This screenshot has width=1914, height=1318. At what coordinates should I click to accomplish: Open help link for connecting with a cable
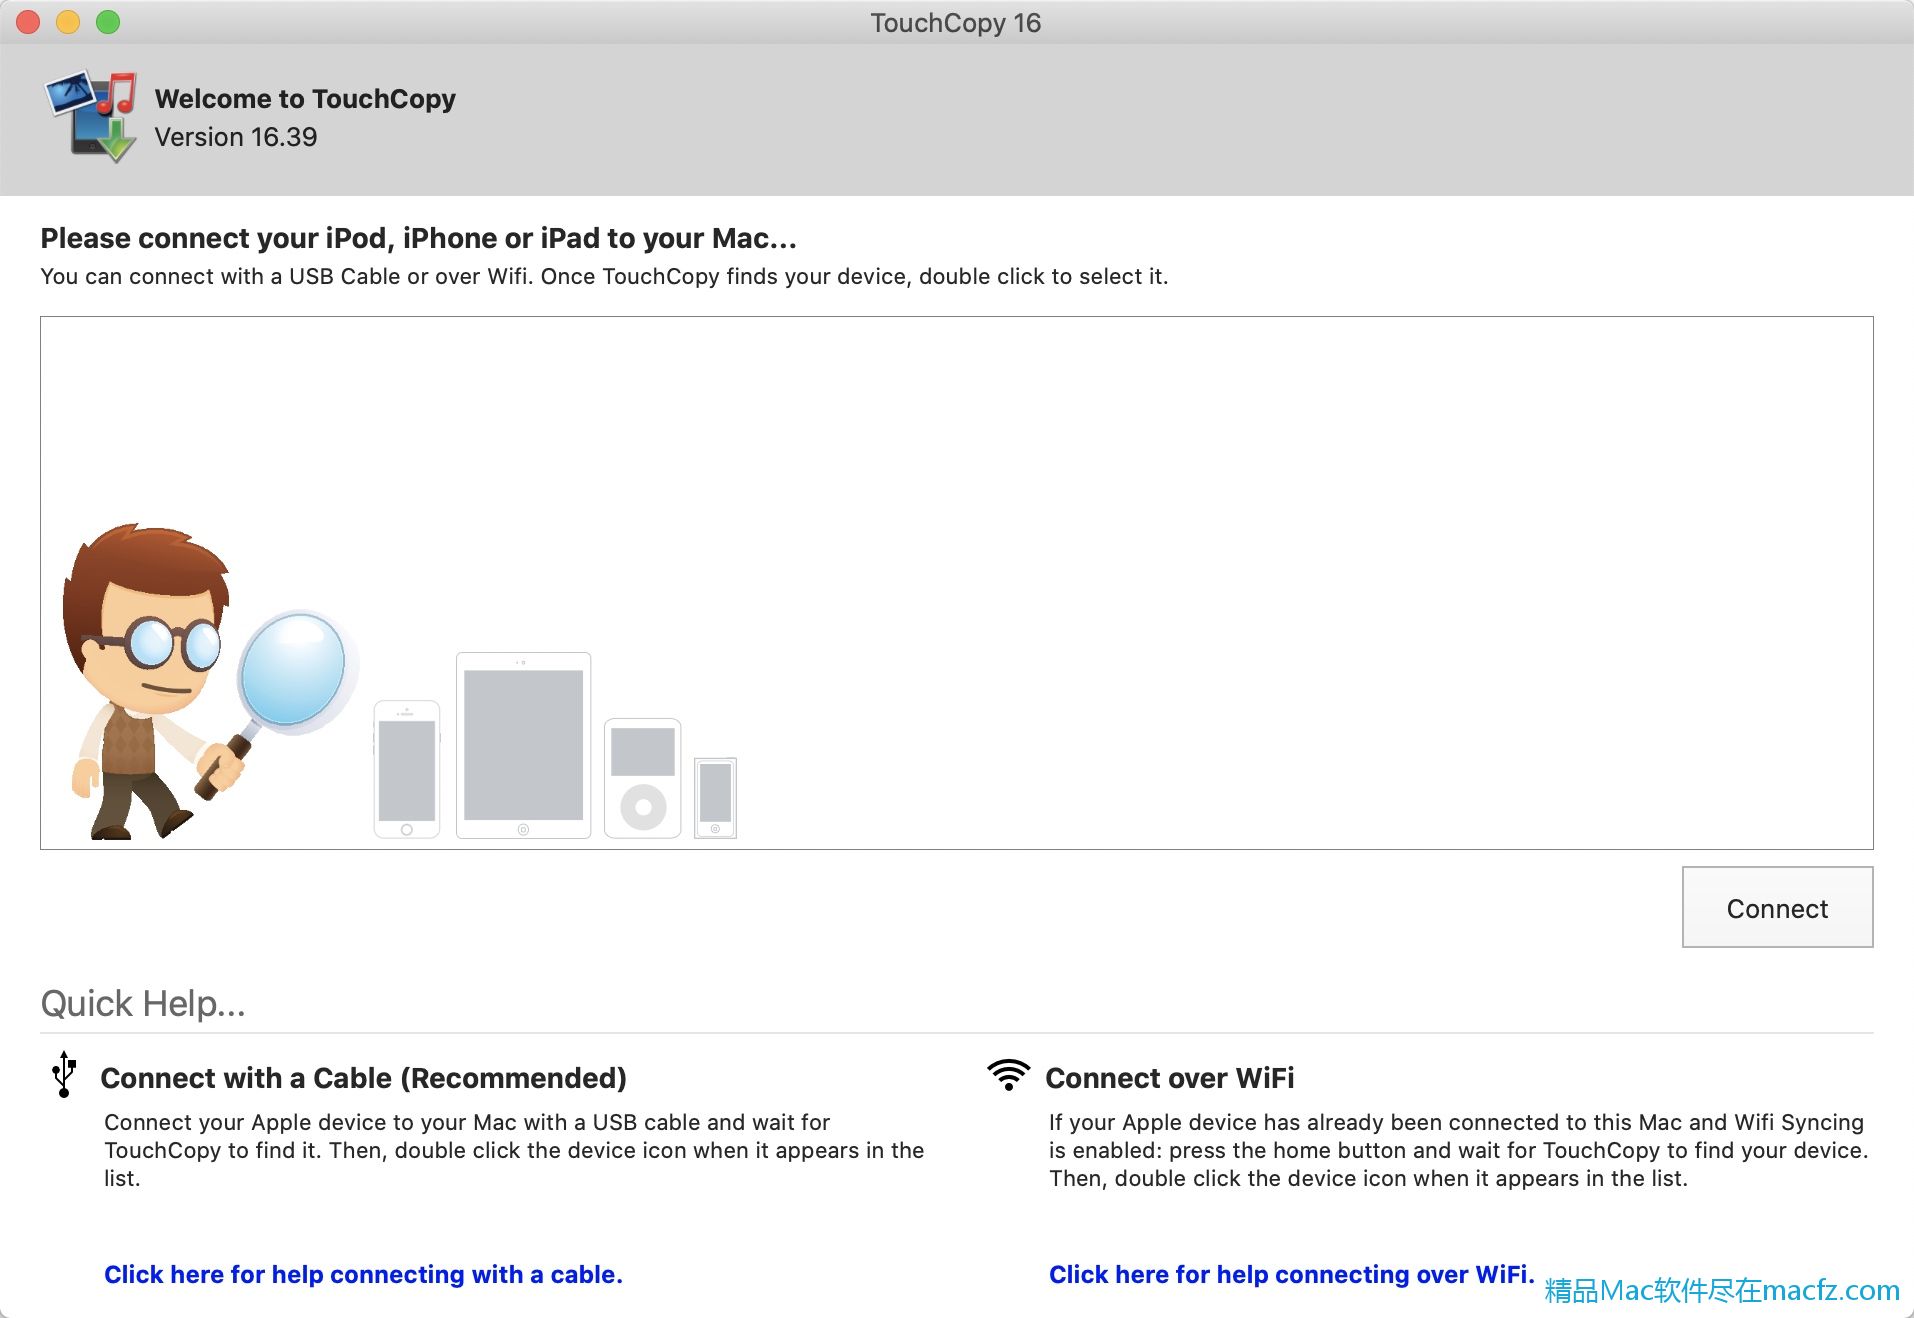(x=363, y=1274)
